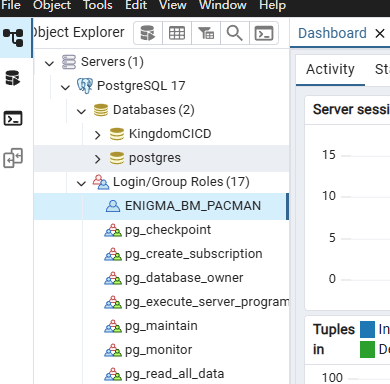Open the View menu
Image resolution: width=390 pixels, height=384 pixels.
coord(173,5)
